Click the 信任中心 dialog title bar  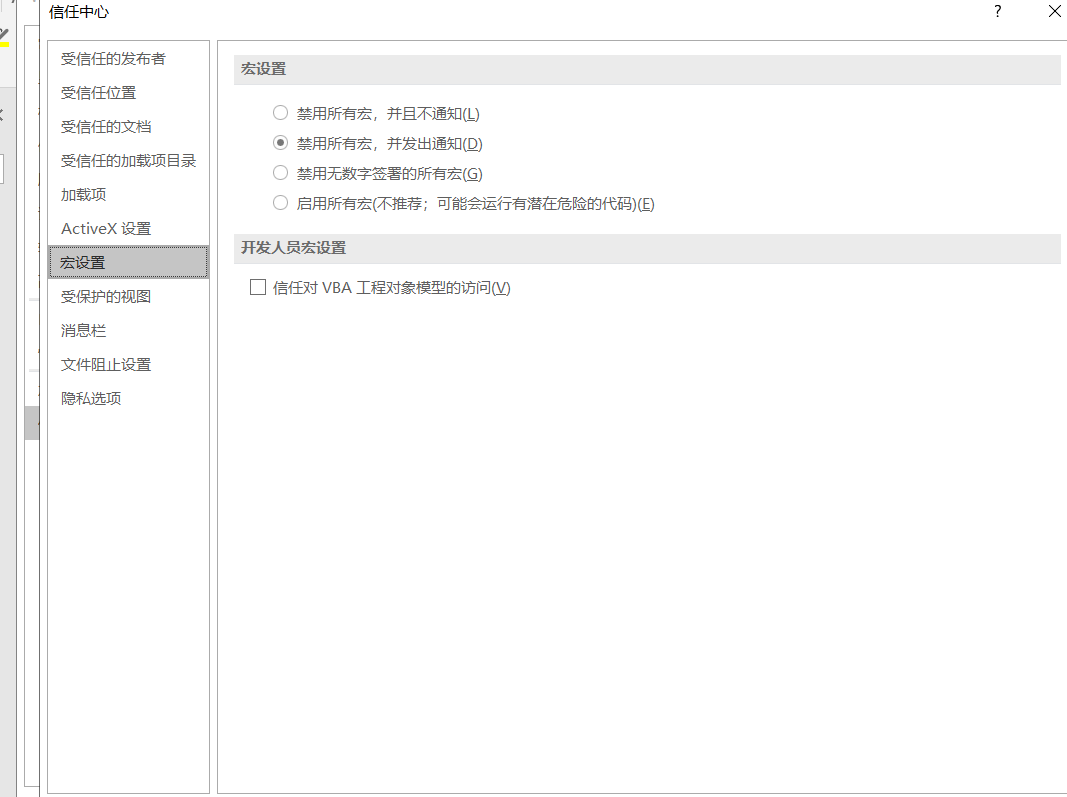pos(500,12)
